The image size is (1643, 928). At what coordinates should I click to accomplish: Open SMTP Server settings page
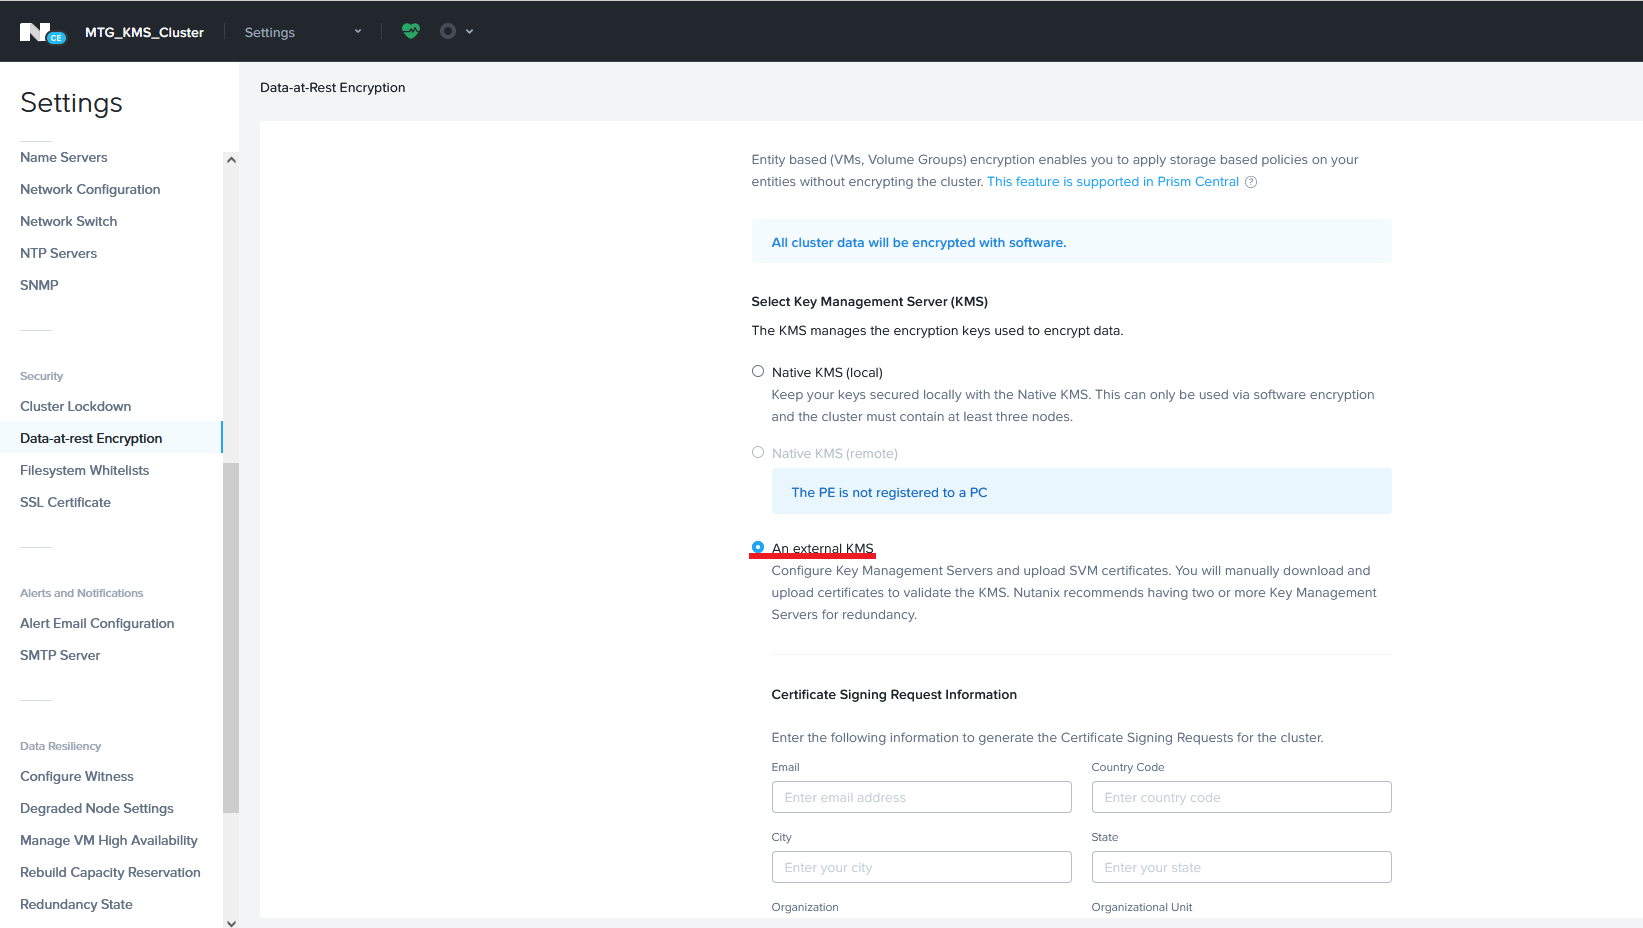[x=60, y=655]
